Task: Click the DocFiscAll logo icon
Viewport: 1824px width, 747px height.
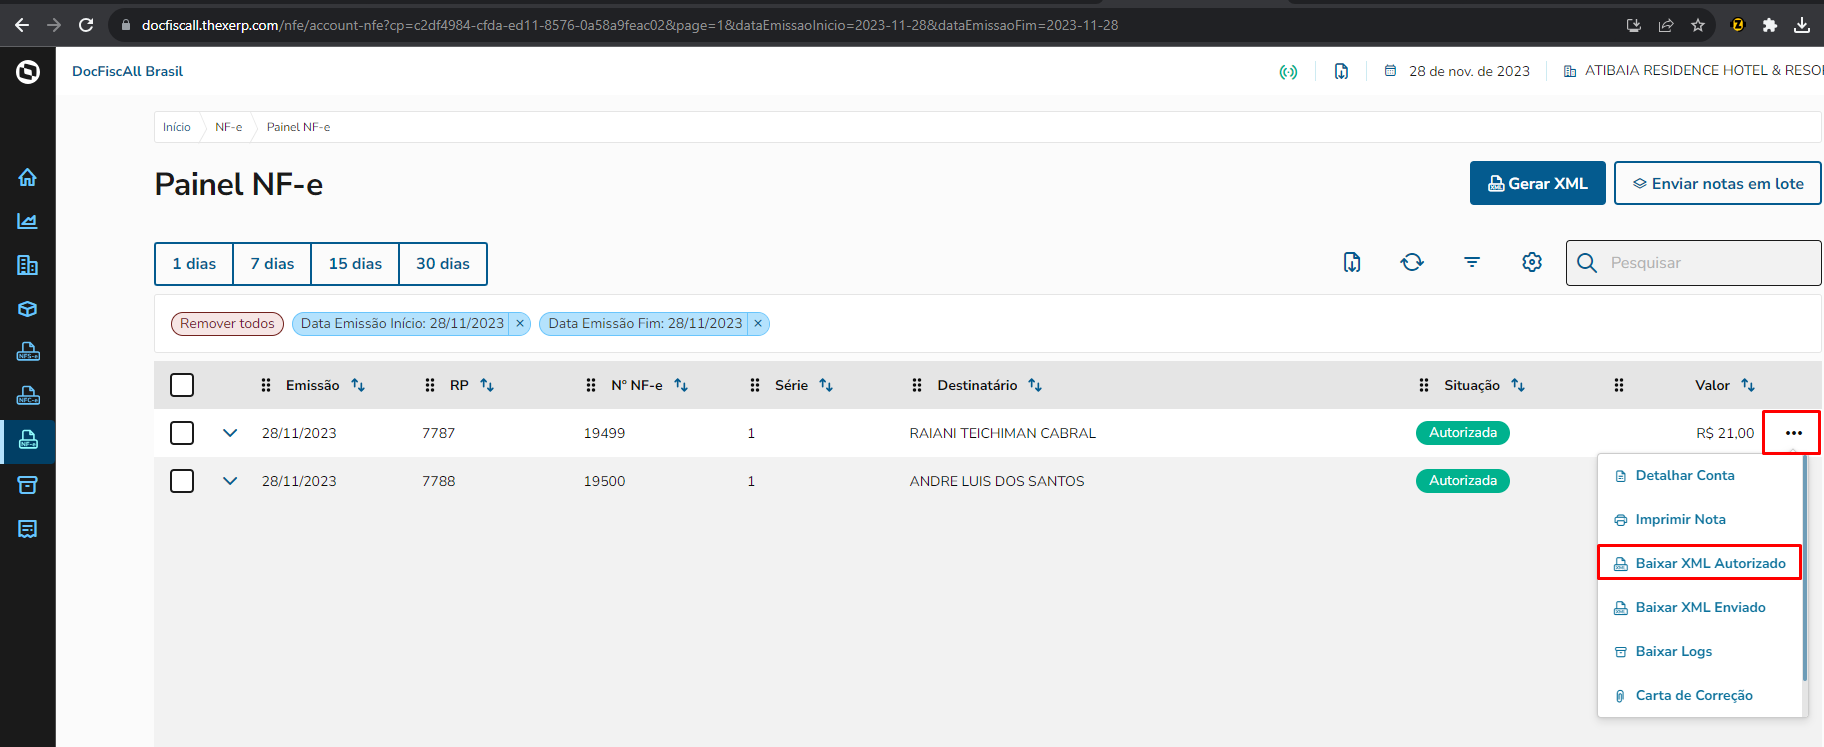Action: [x=28, y=72]
